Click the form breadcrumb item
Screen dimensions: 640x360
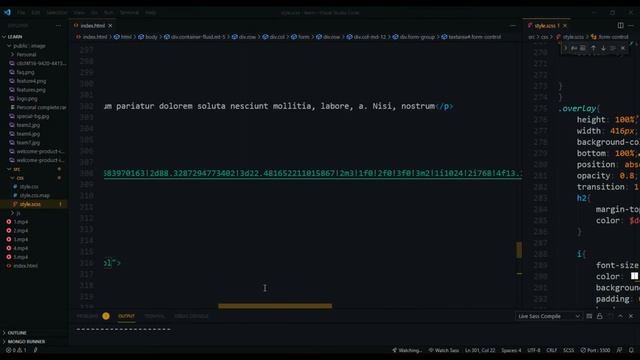(304, 37)
